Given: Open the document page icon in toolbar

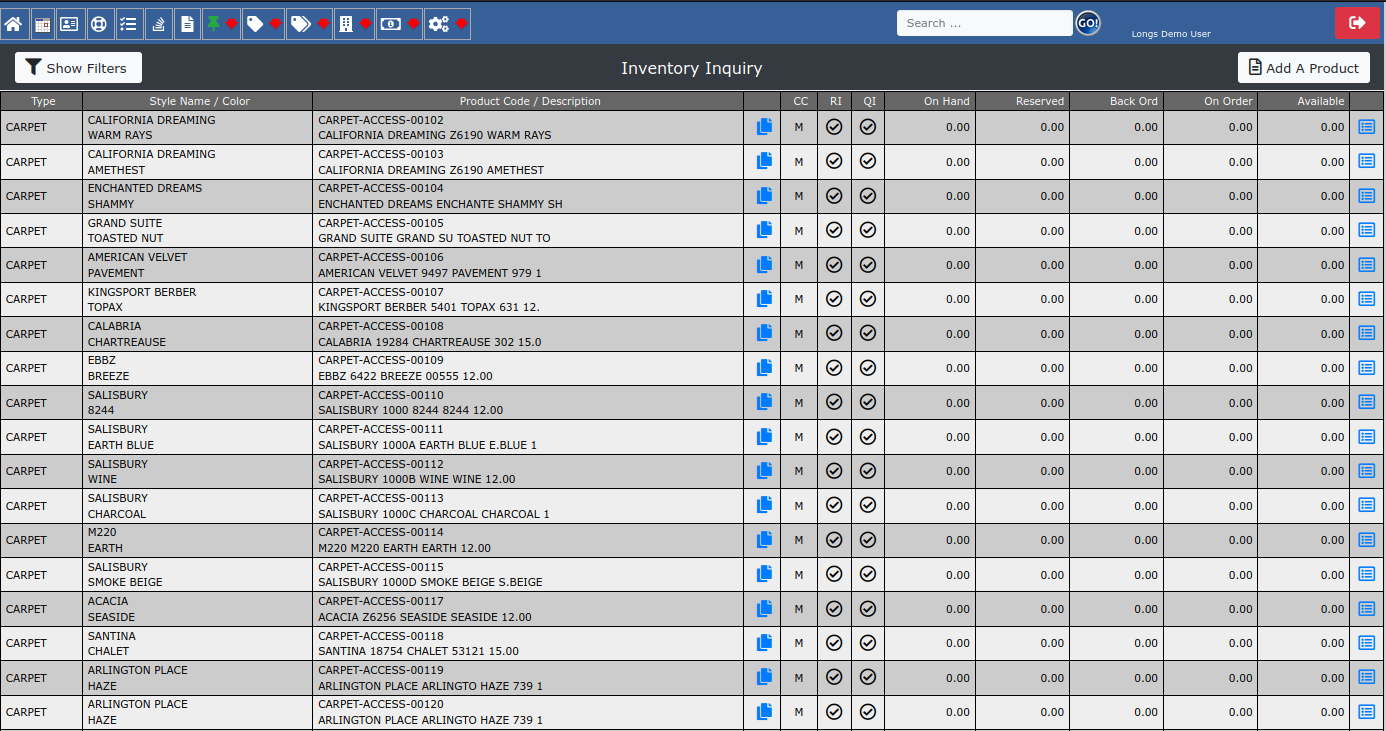Looking at the screenshot, I should [x=187, y=24].
